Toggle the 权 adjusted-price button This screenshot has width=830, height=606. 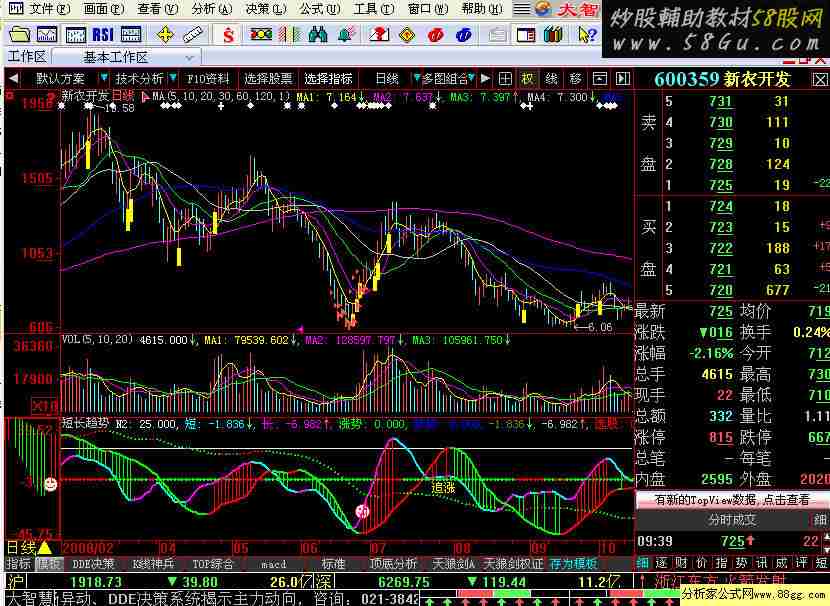(x=527, y=79)
